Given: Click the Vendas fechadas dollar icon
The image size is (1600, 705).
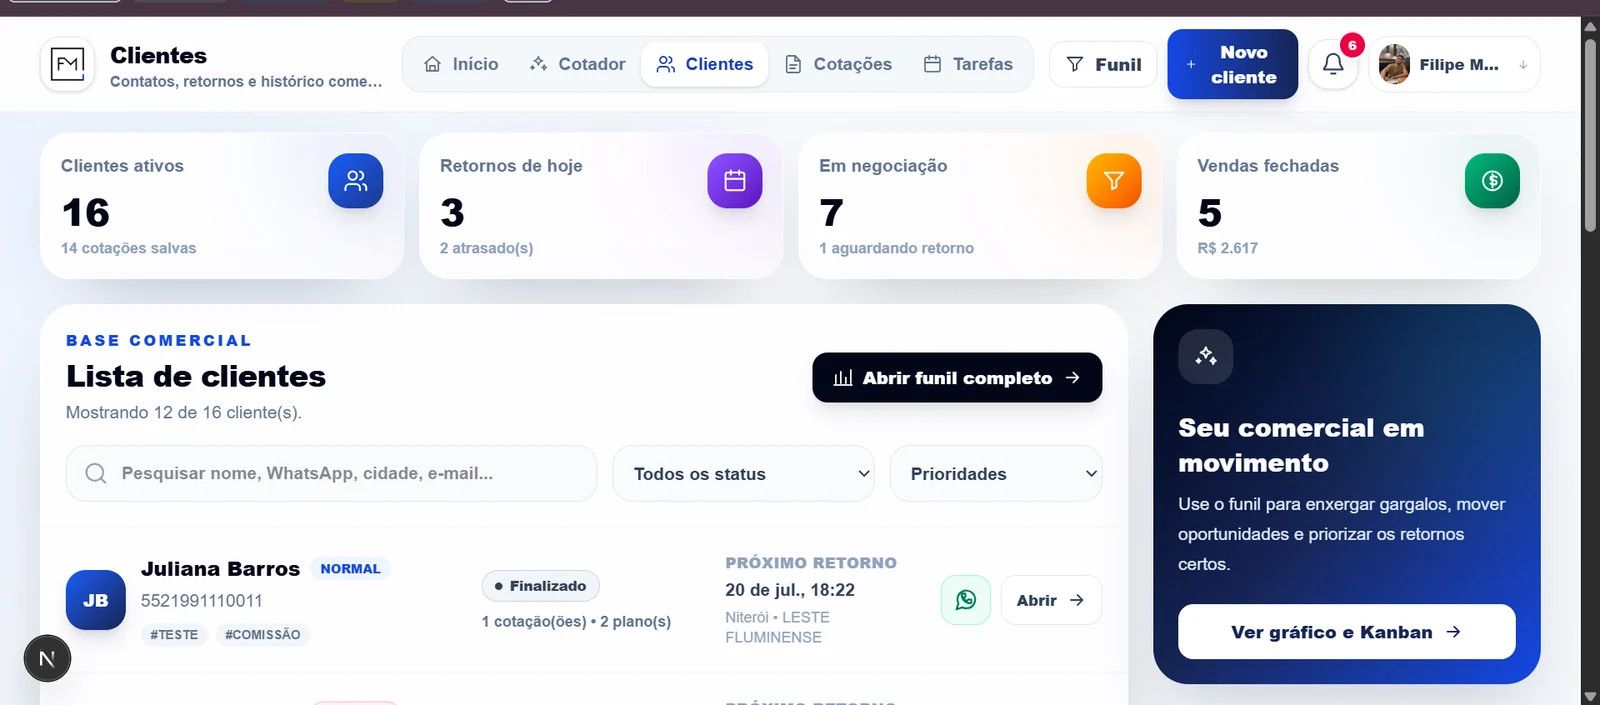Looking at the screenshot, I should point(1492,181).
